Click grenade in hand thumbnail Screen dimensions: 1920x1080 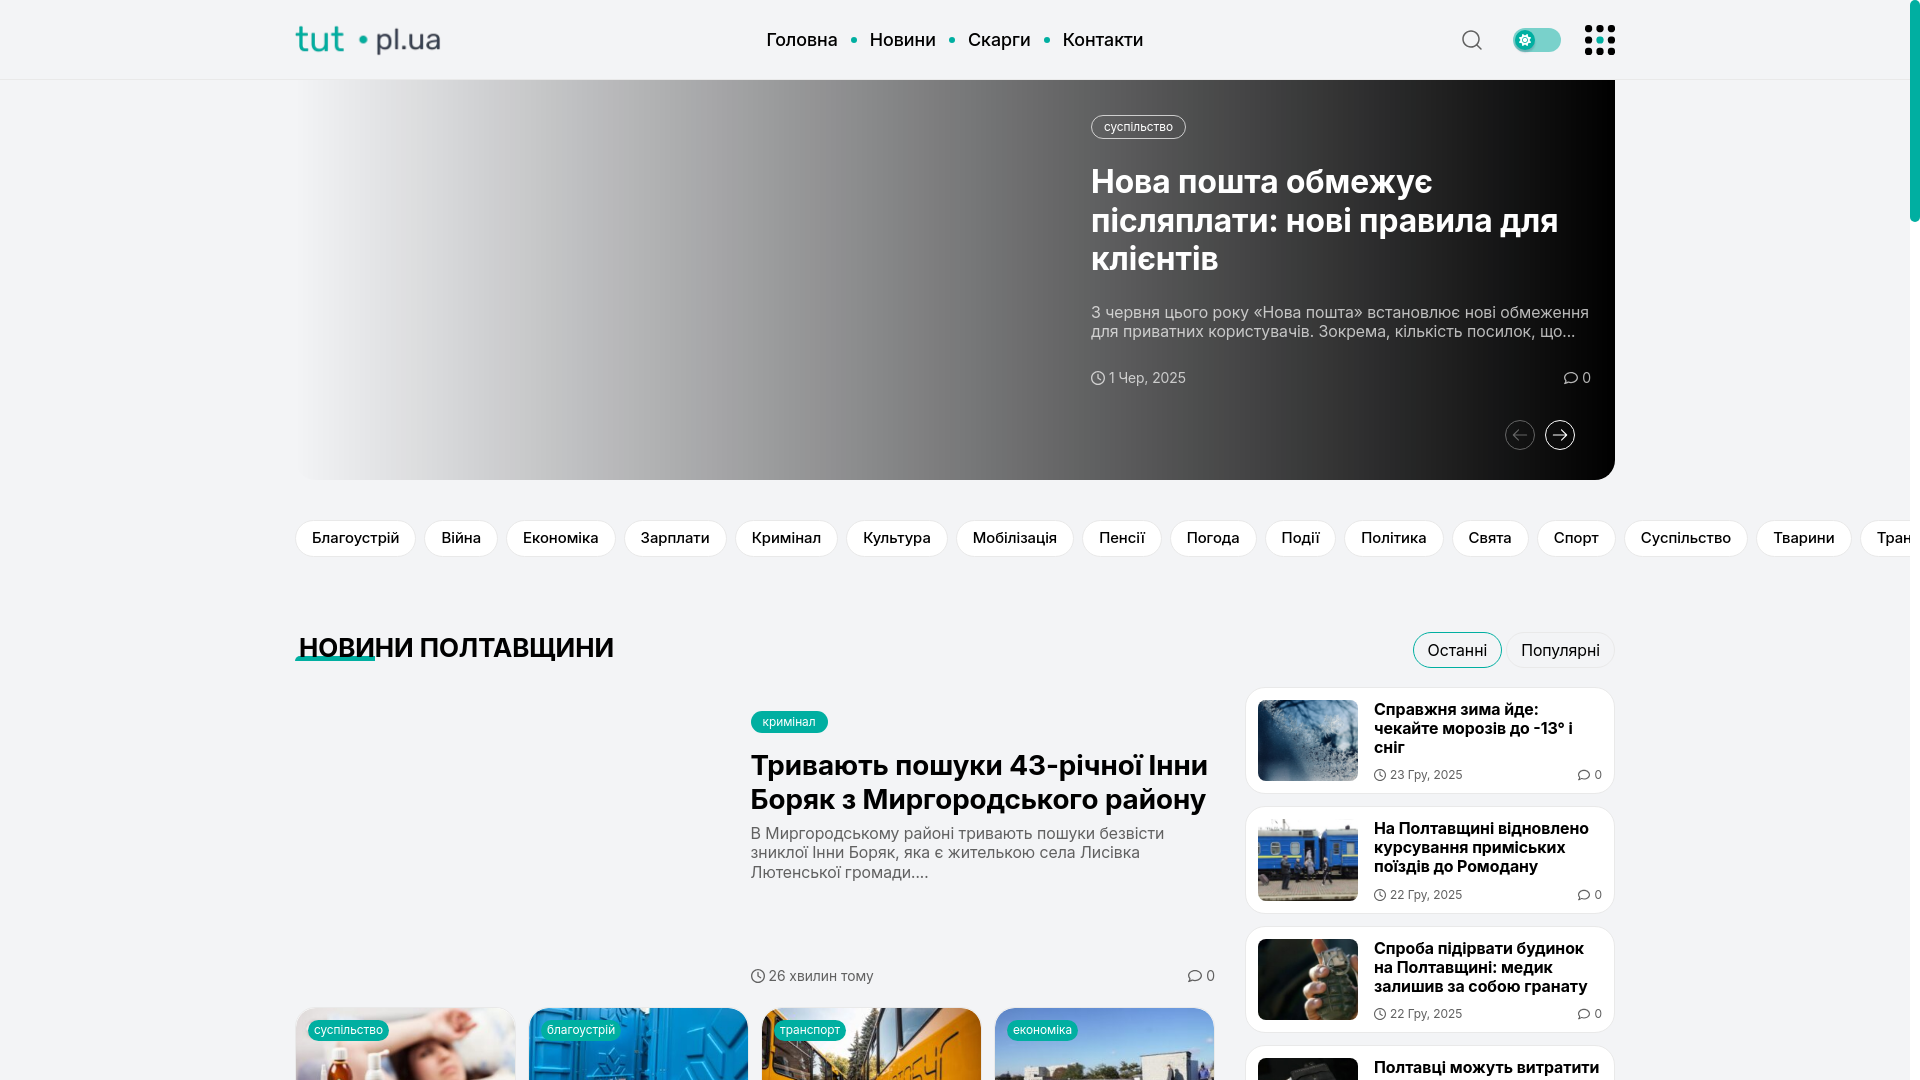(1307, 979)
